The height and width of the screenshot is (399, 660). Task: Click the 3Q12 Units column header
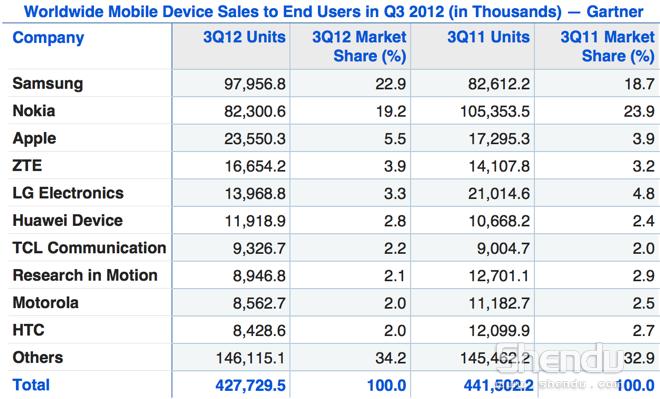[x=244, y=37]
